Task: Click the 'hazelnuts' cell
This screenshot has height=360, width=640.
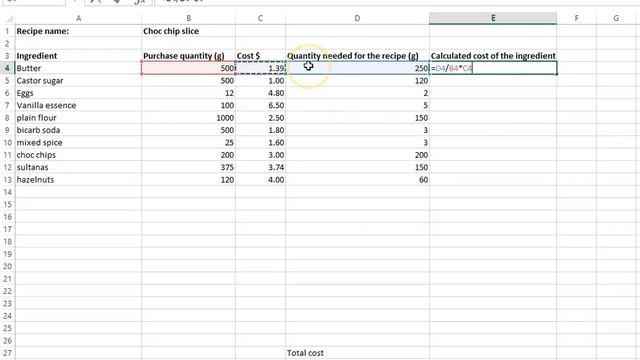Action: [x=78, y=180]
